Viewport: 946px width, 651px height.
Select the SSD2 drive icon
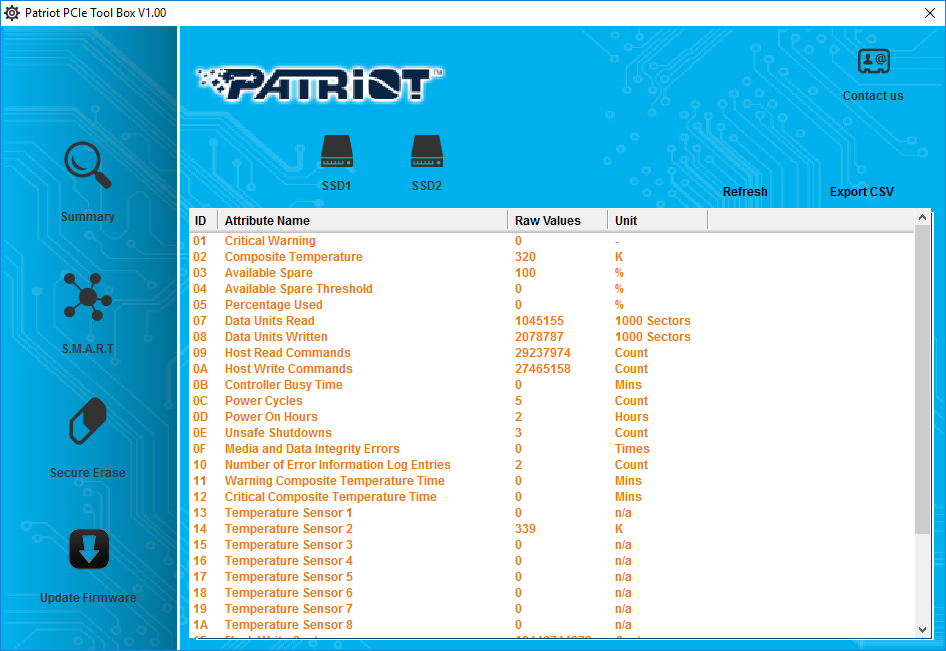coord(427,151)
